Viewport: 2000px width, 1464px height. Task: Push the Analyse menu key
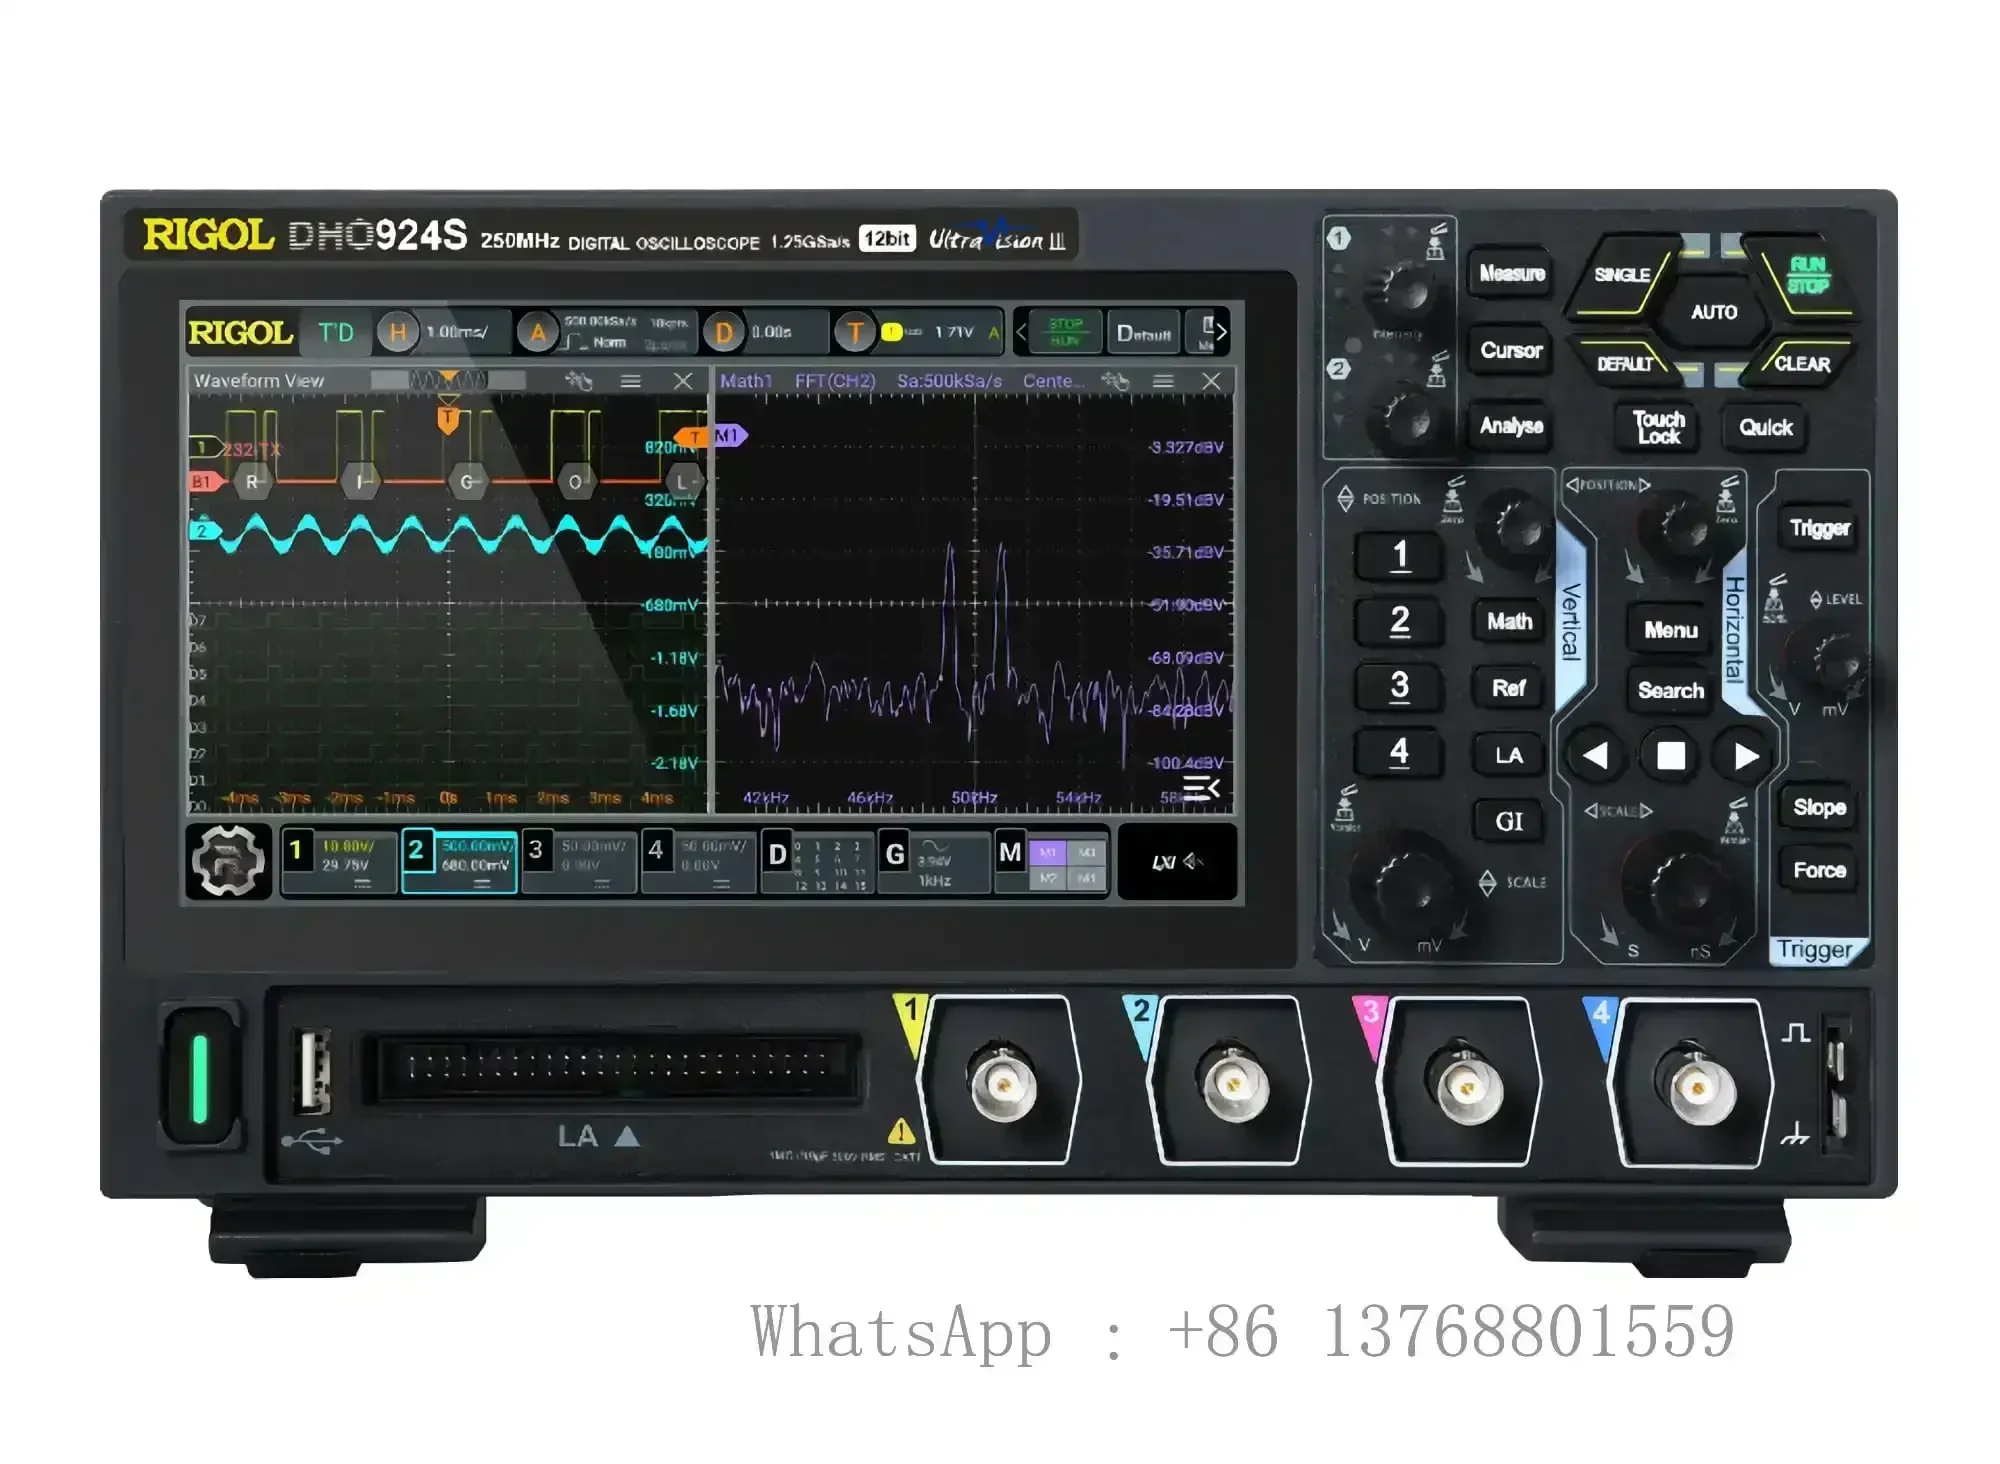[x=1511, y=426]
